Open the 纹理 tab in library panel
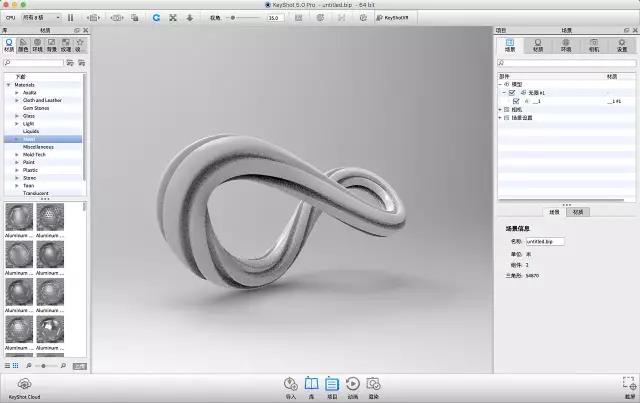640x403 pixels. click(x=66, y=45)
